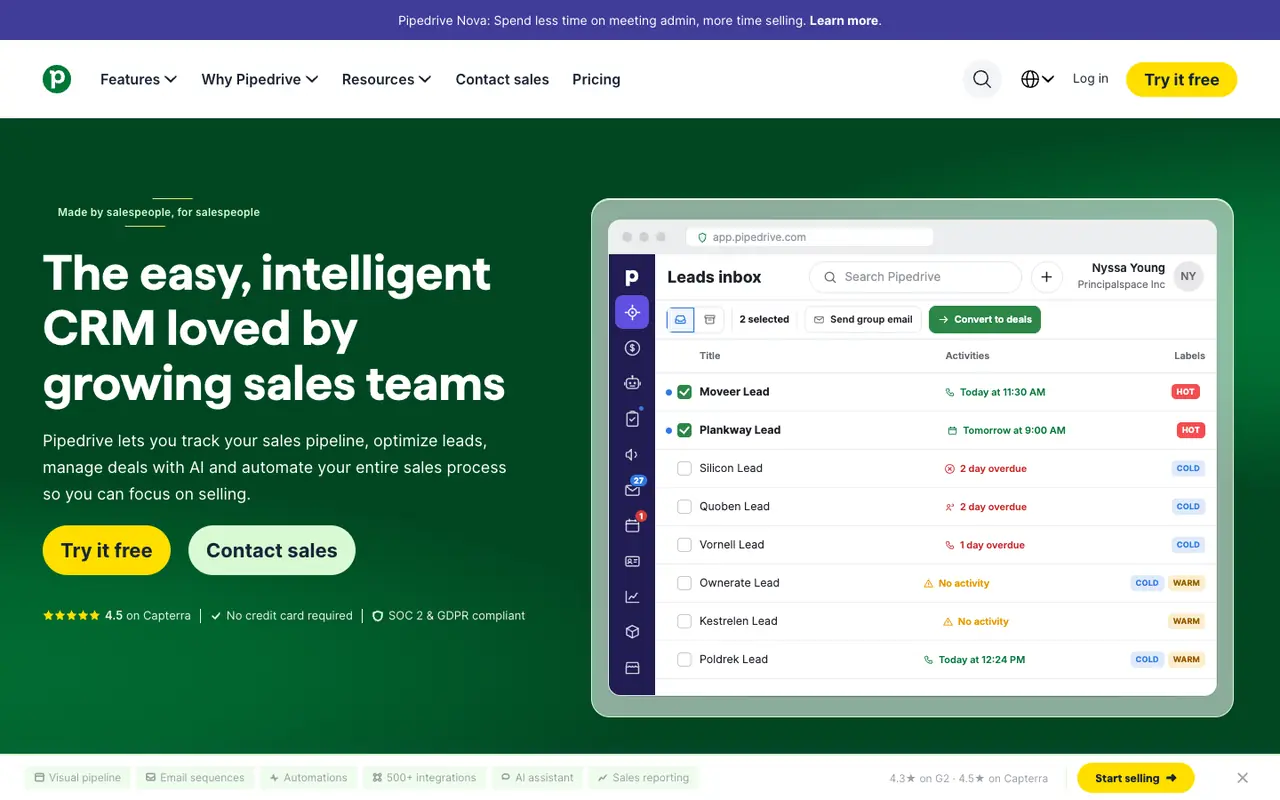1280x800 pixels.
Task: Click the plus add button beside search
Action: pos(1046,277)
